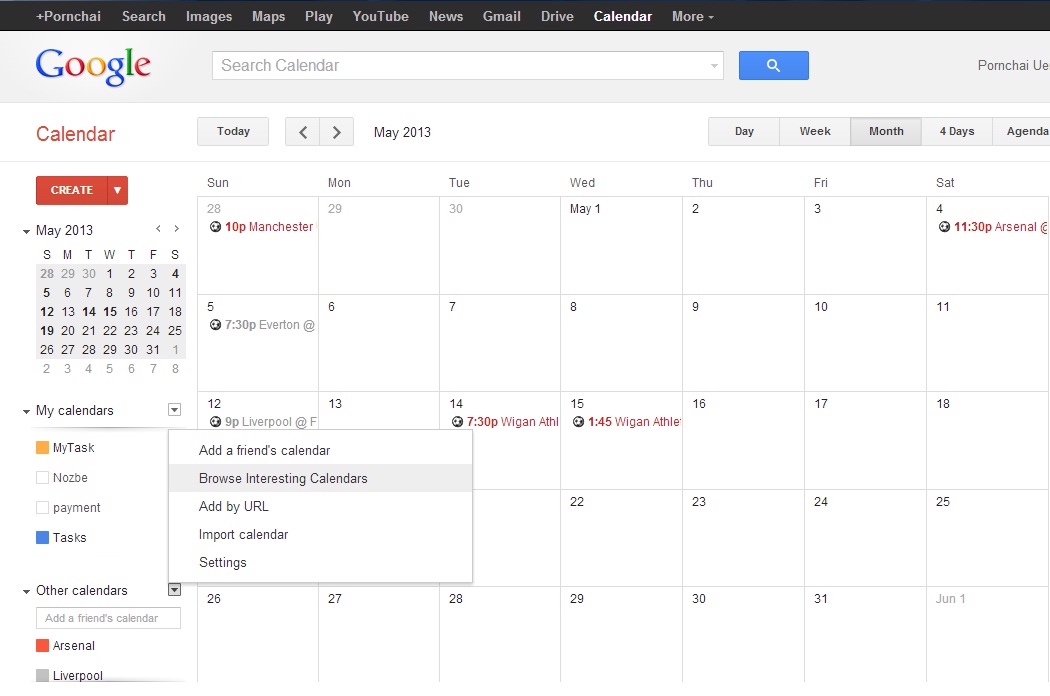Open My calendars options dropdown
Image resolution: width=1050 pixels, height=696 pixels.
pyautogui.click(x=174, y=409)
